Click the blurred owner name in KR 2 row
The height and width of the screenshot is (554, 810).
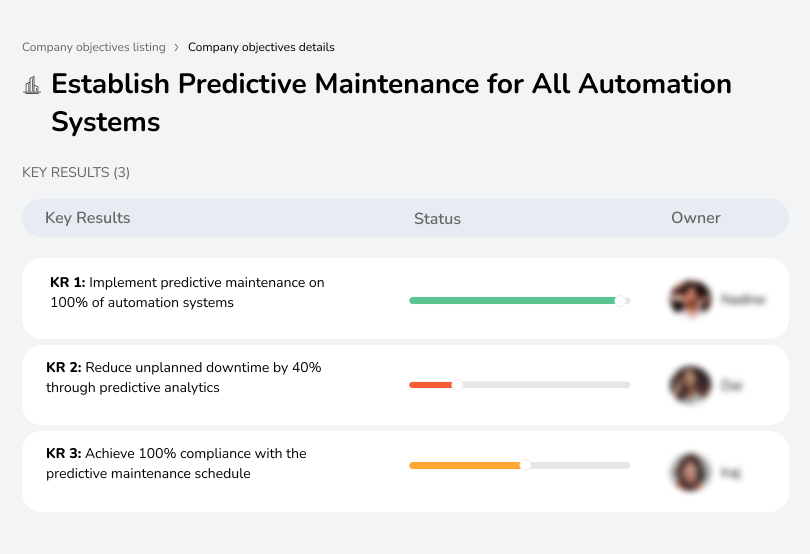[731, 386]
